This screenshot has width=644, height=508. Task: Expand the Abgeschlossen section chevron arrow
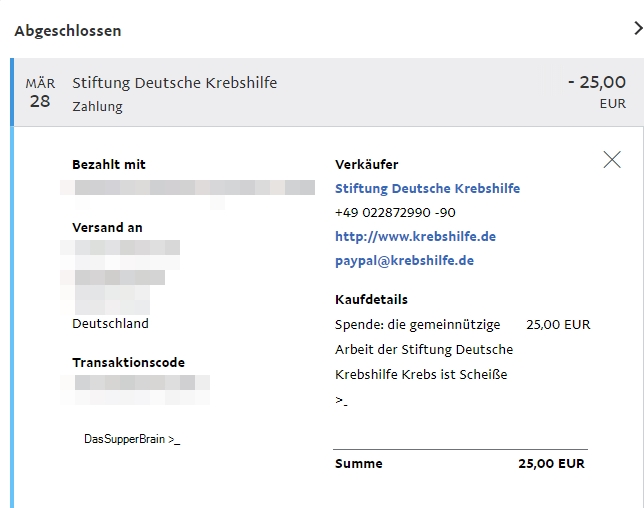point(638,29)
